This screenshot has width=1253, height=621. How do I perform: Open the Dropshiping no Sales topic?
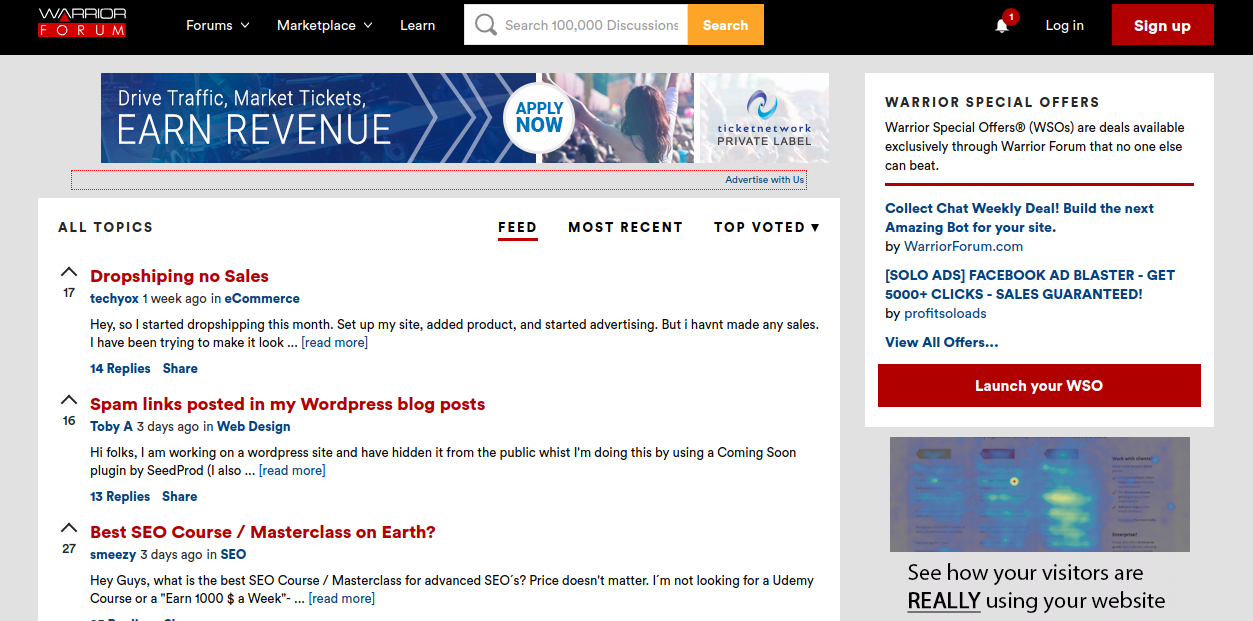179,276
